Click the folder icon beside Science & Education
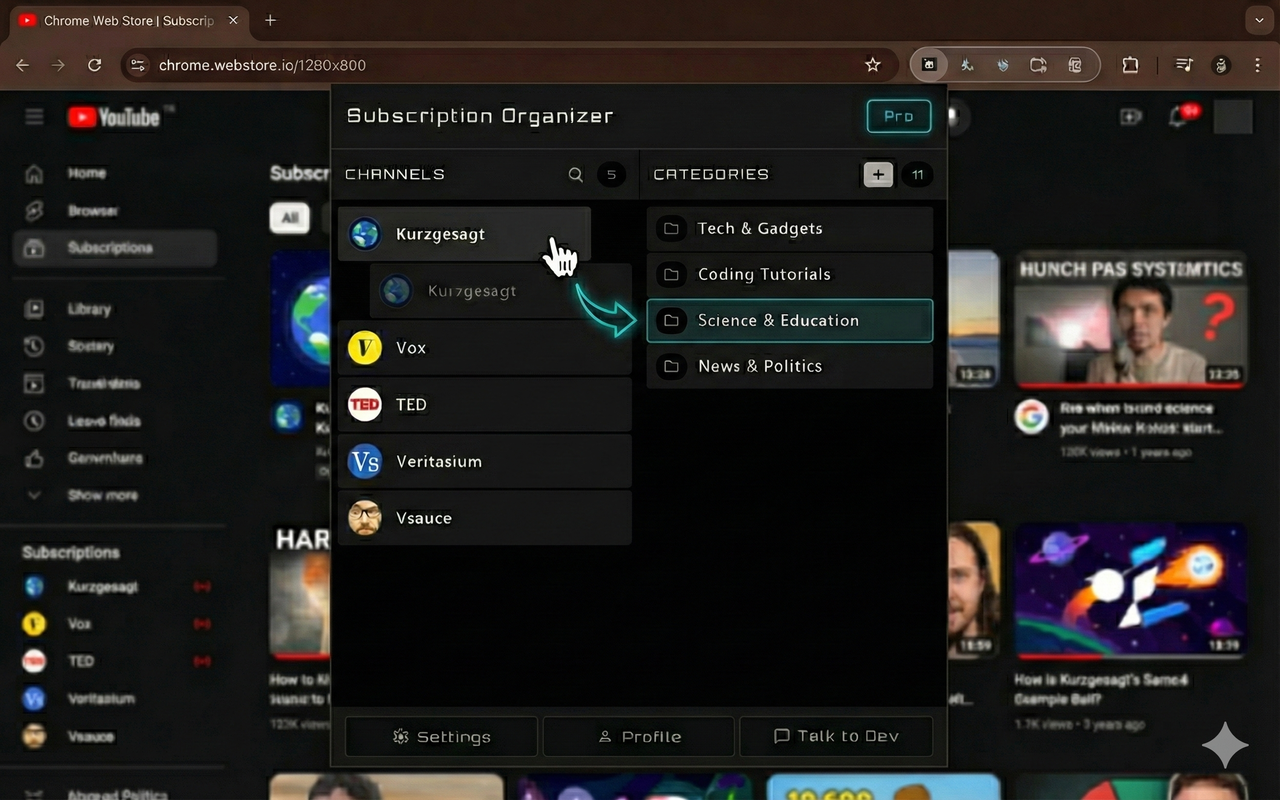 coord(672,320)
